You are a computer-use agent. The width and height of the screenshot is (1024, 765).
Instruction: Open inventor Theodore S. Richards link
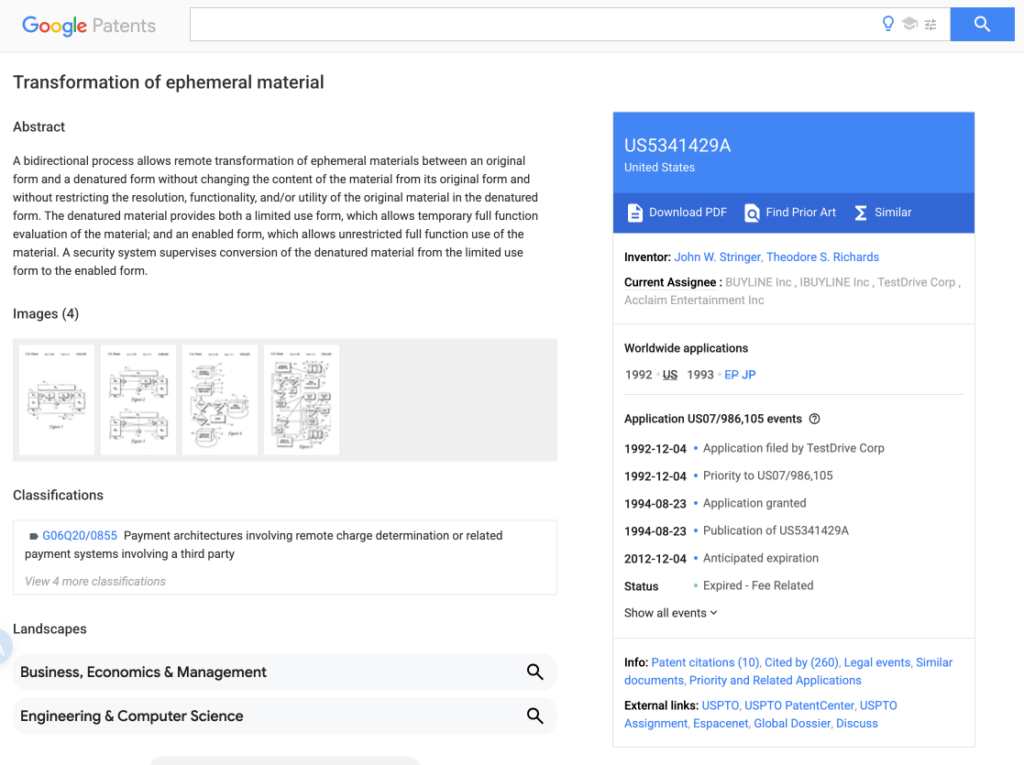822,257
